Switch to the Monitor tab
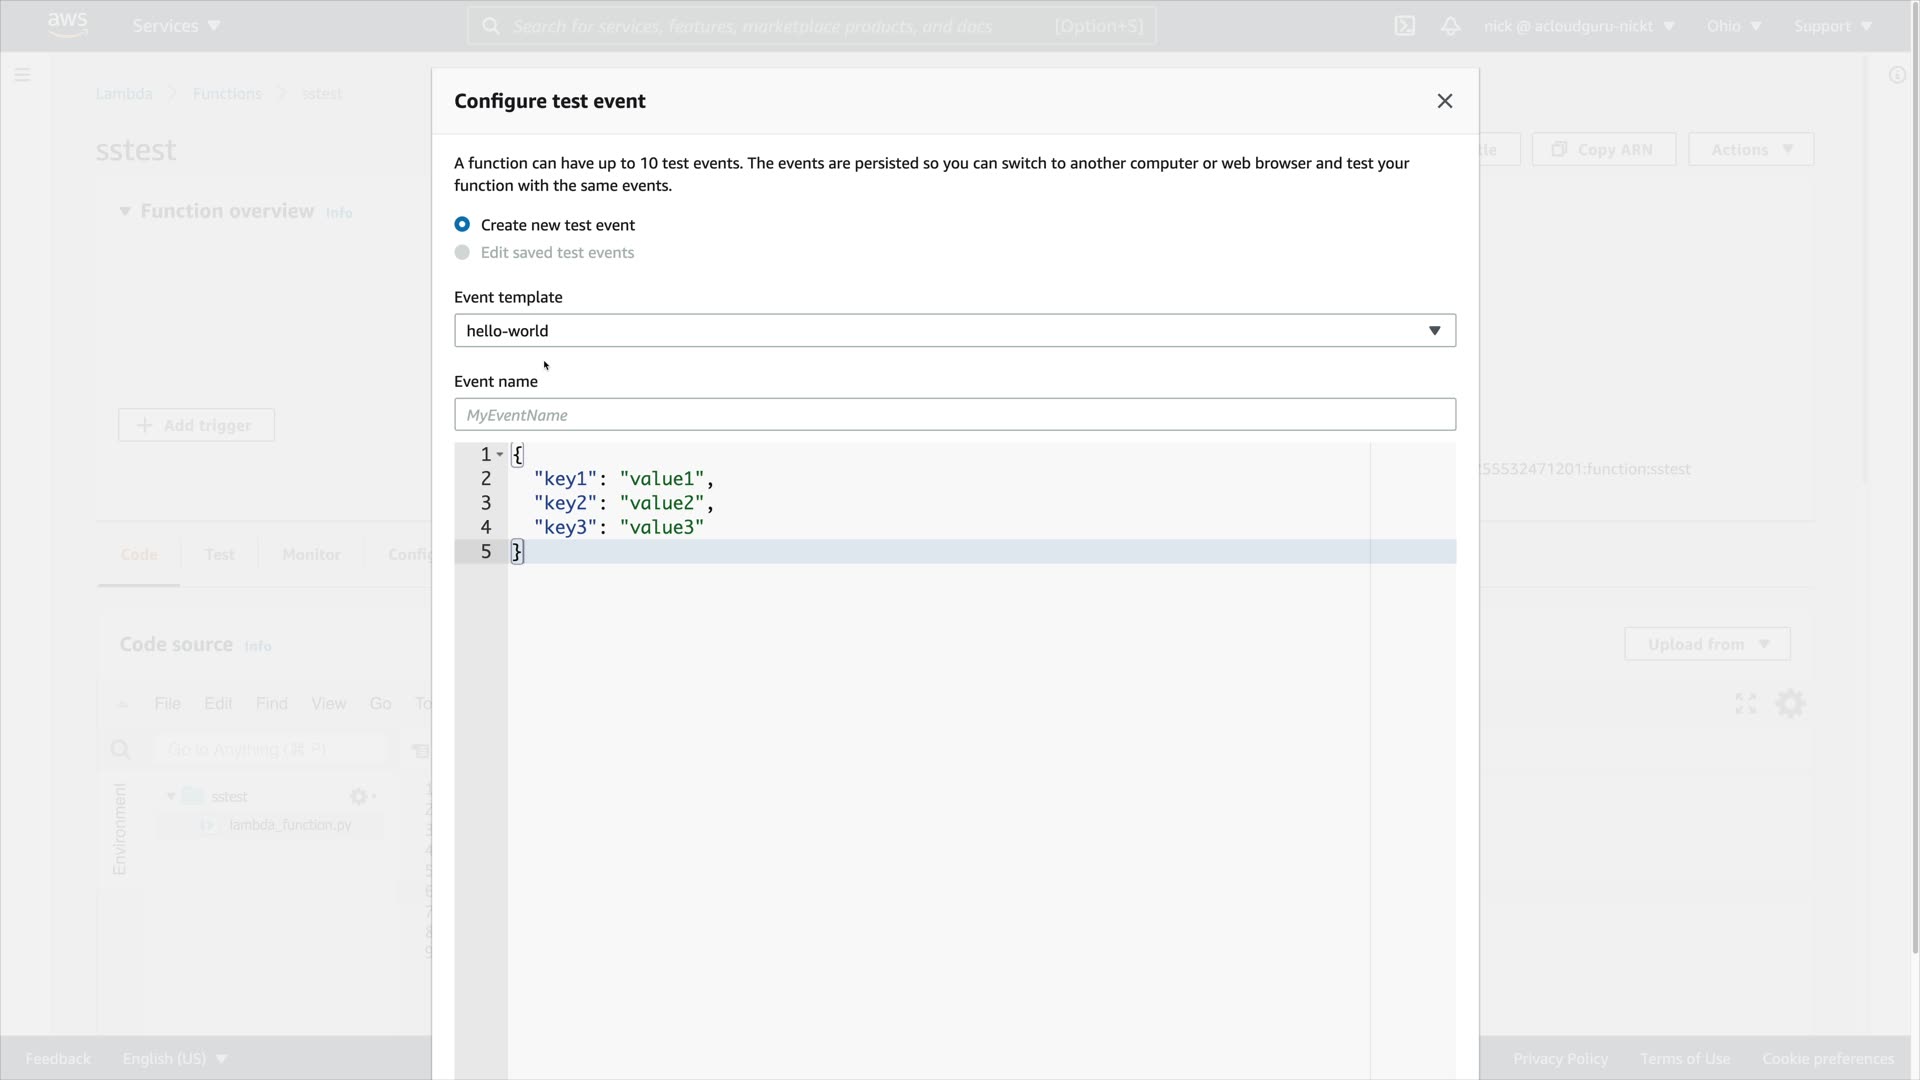Viewport: 1920px width, 1080px height. [x=311, y=555]
